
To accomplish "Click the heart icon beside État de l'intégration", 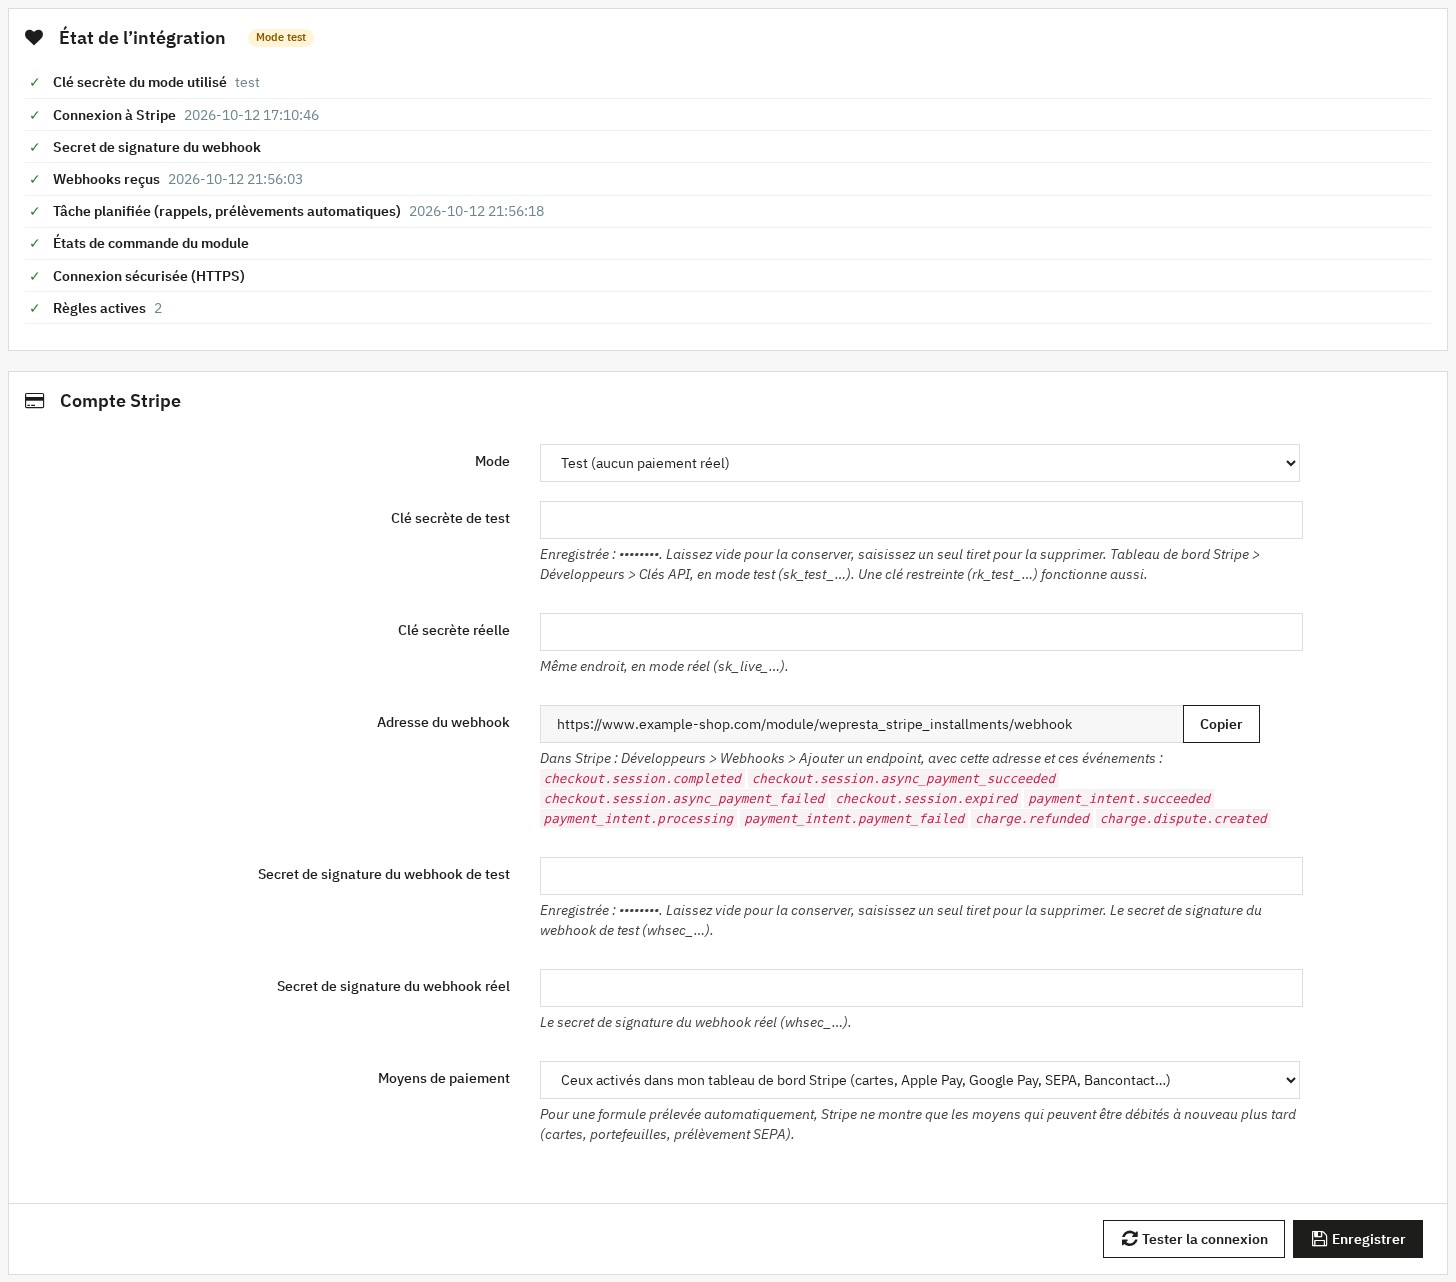I will (34, 38).
